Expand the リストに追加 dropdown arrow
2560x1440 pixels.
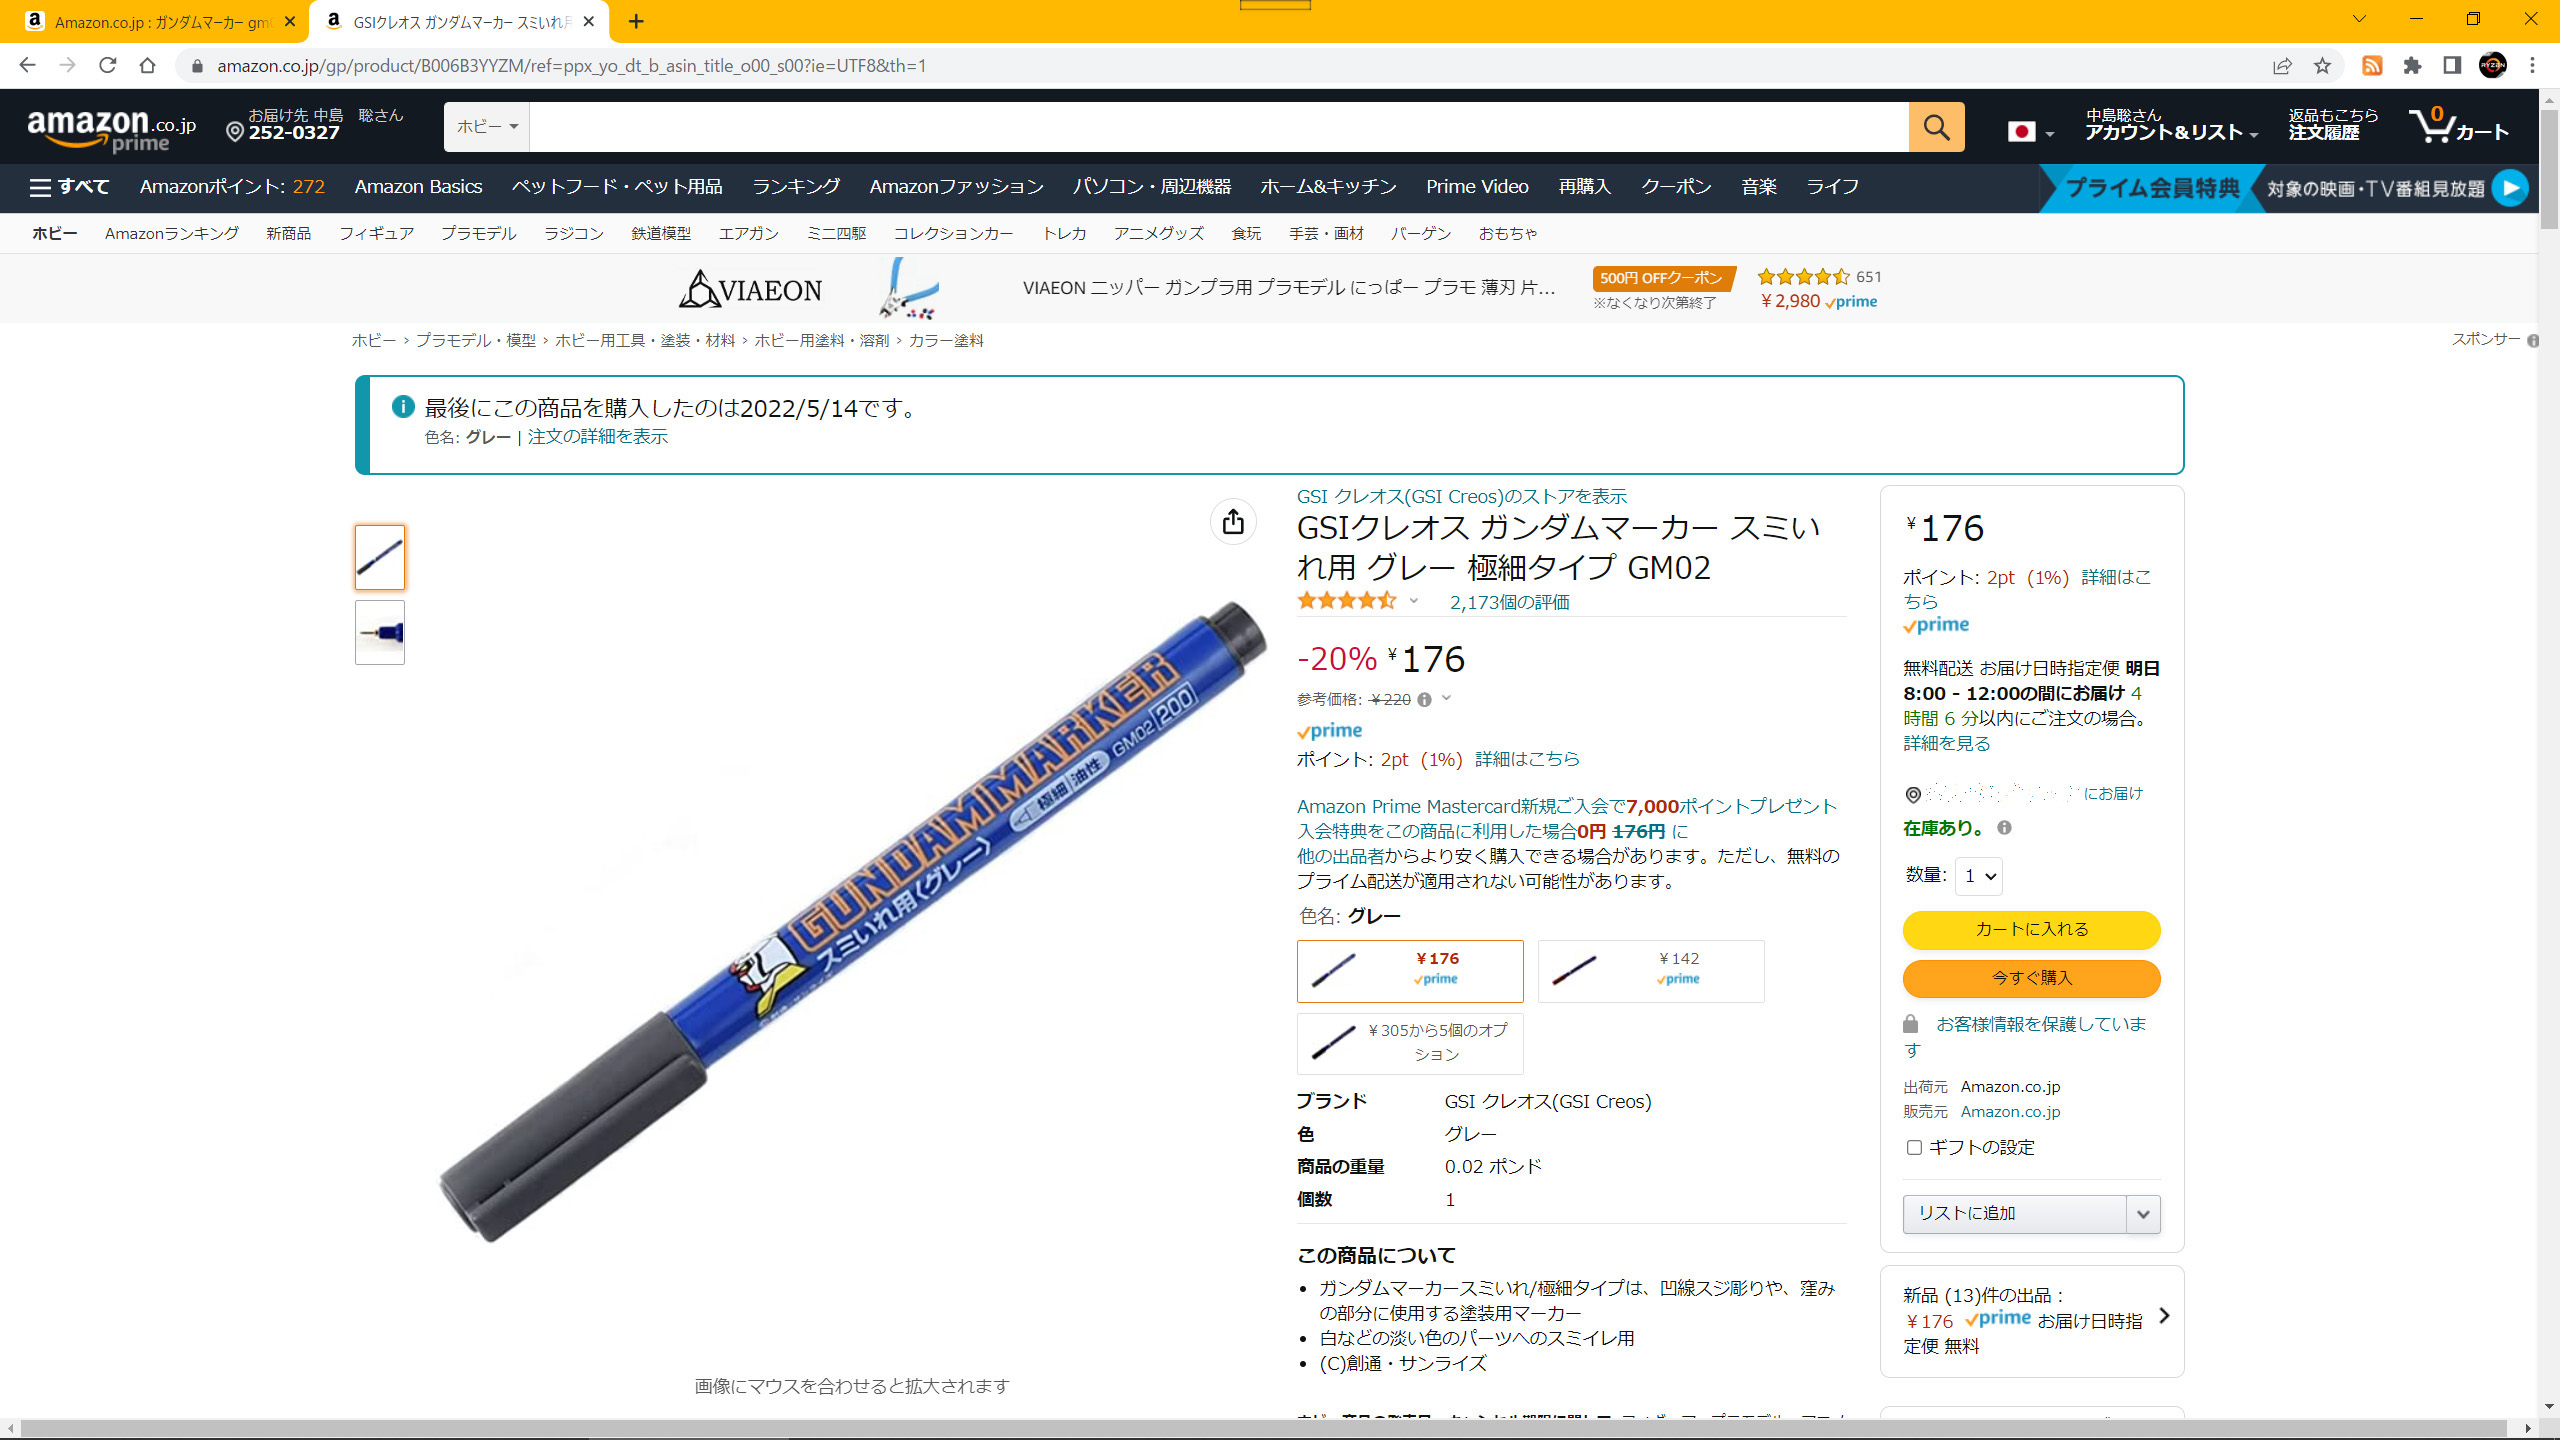[2143, 1214]
